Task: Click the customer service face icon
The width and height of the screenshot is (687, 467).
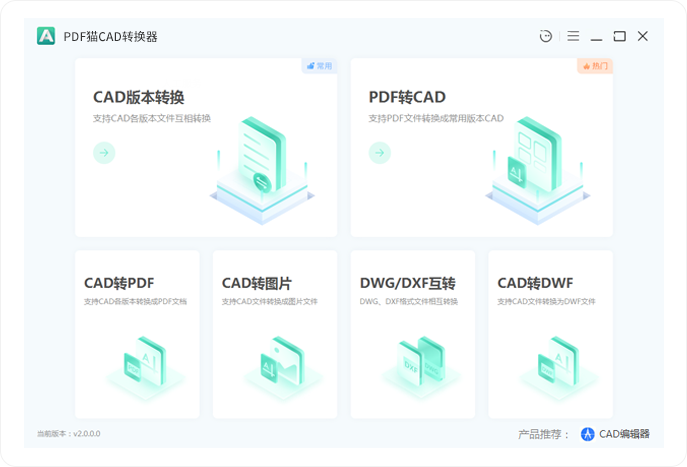Action: click(545, 36)
